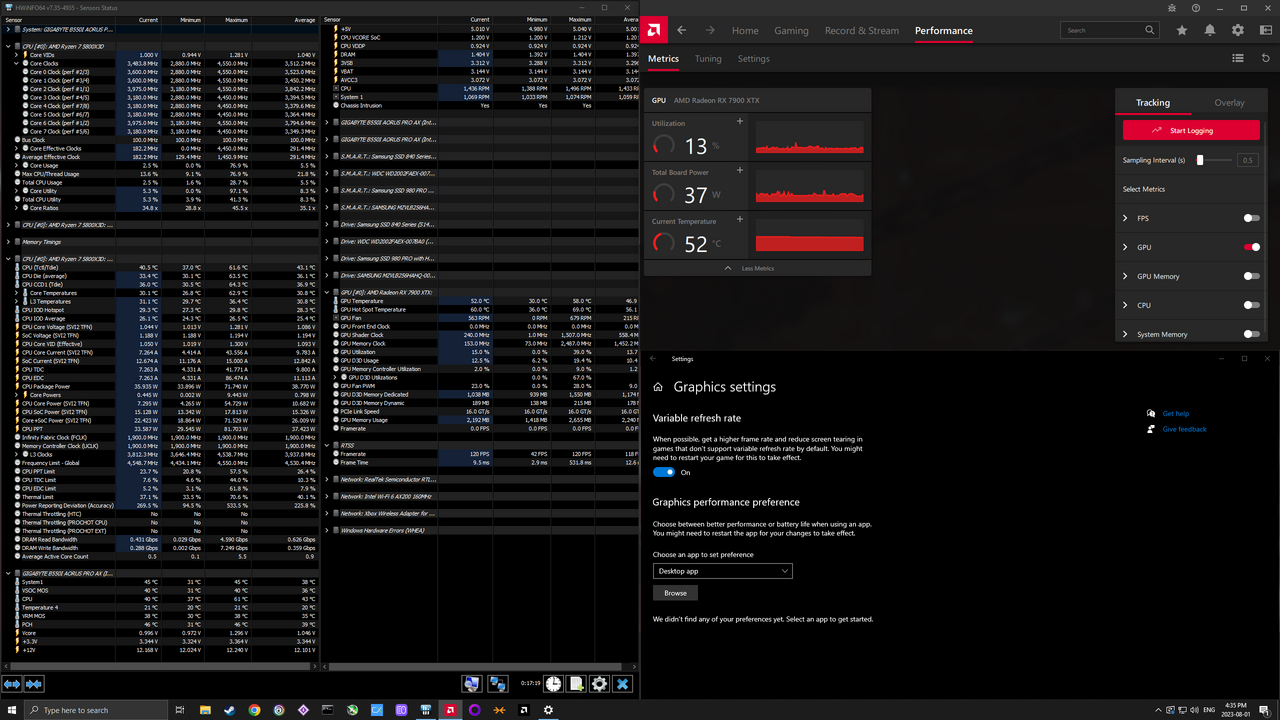The height and width of the screenshot is (720, 1280).
Task: Switch to the Tuning tab
Action: (708, 59)
